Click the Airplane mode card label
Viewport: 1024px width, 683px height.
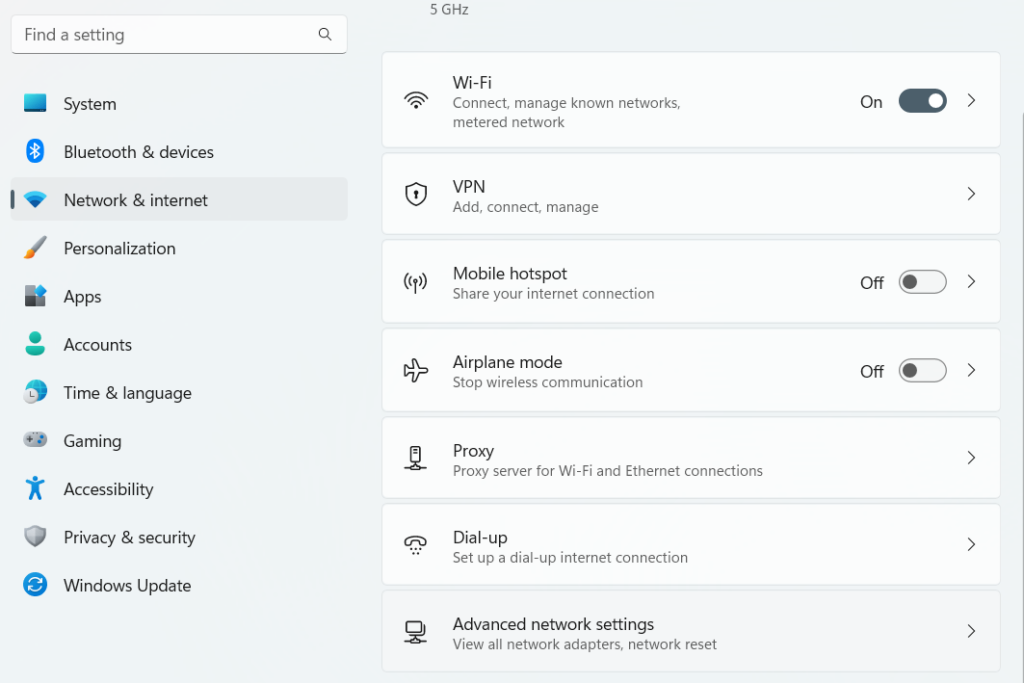coord(507,362)
